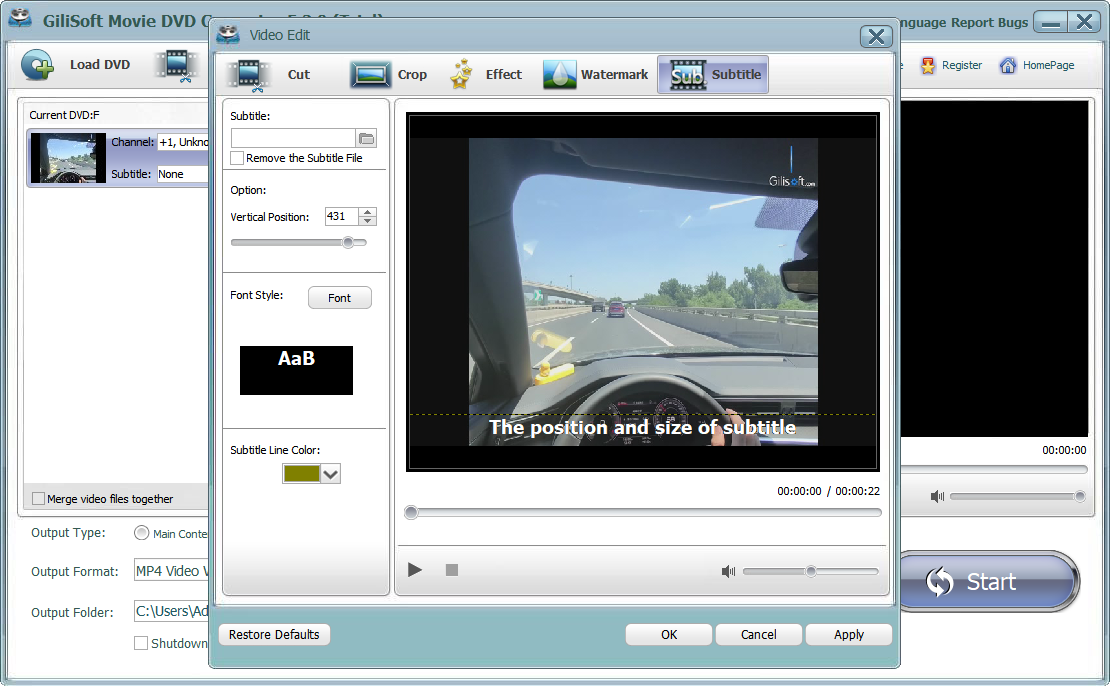Click the Crop screen icon
This screenshot has height=686, width=1110.
pyautogui.click(x=370, y=75)
